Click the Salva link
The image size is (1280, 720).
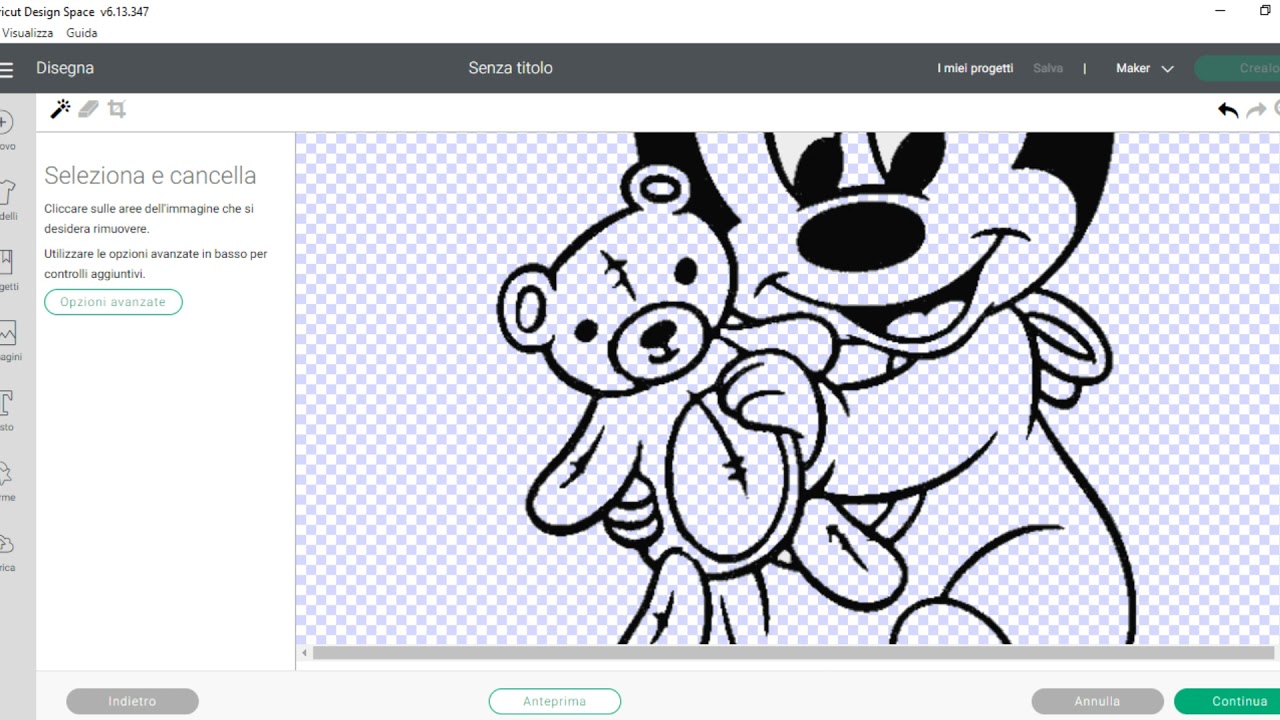1048,68
